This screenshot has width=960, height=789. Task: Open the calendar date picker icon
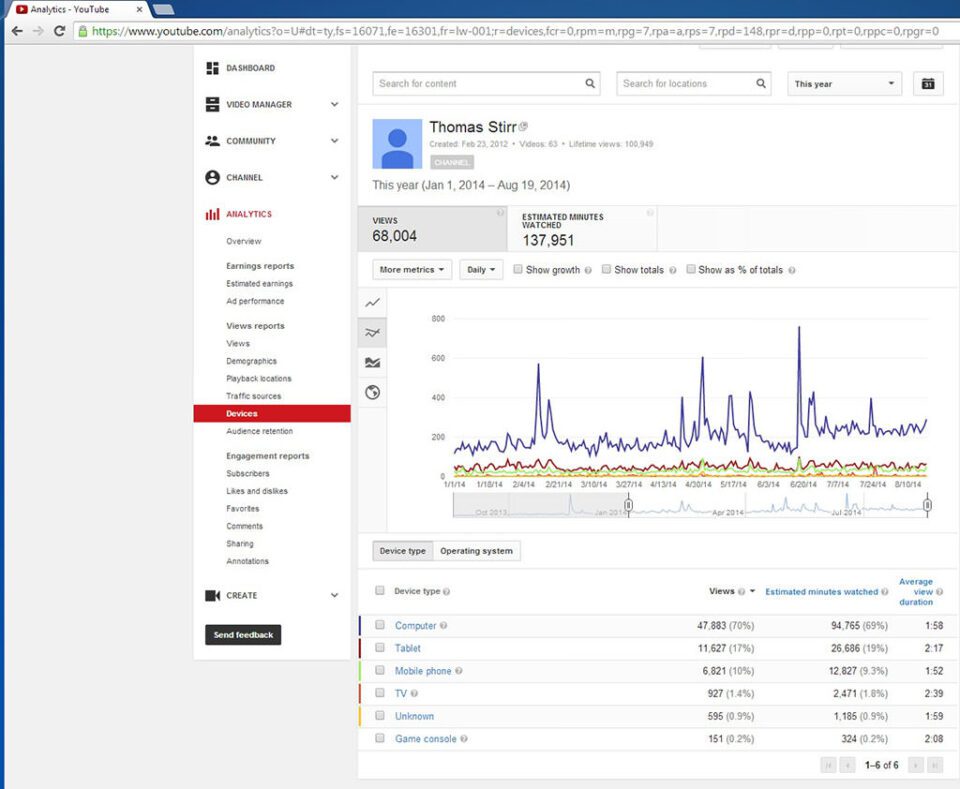[928, 84]
